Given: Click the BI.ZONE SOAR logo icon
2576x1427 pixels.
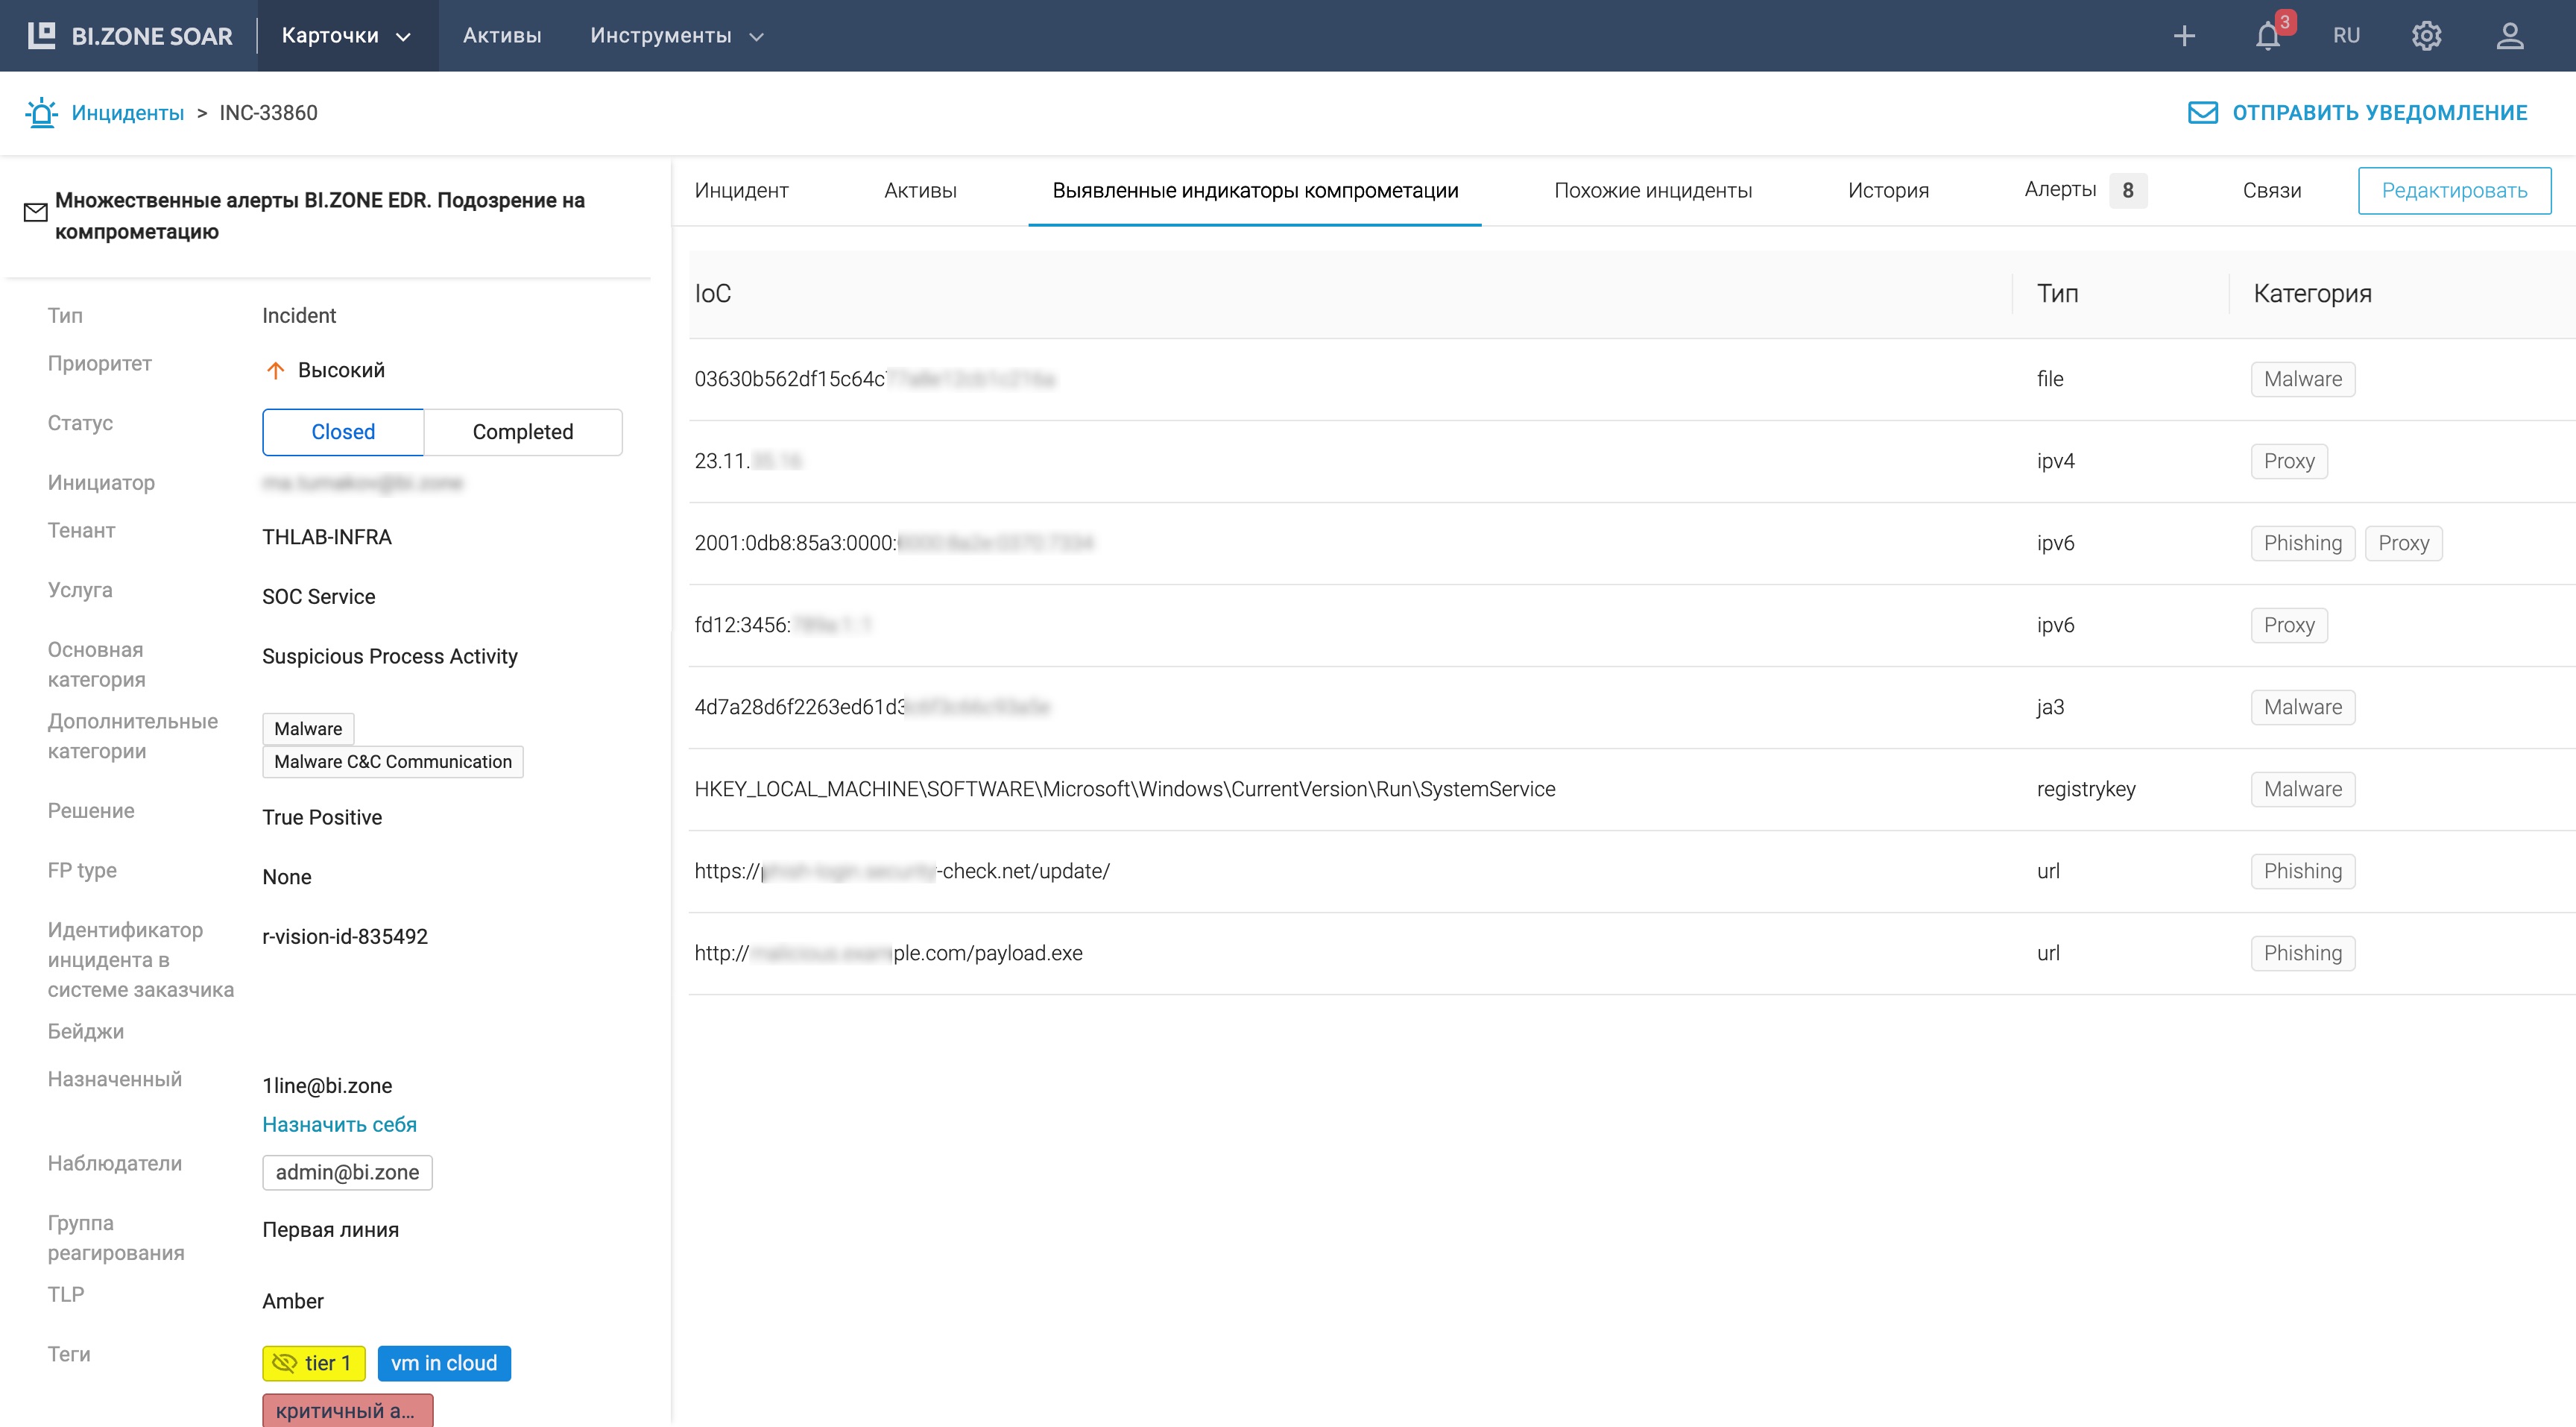Looking at the screenshot, I should click(41, 35).
